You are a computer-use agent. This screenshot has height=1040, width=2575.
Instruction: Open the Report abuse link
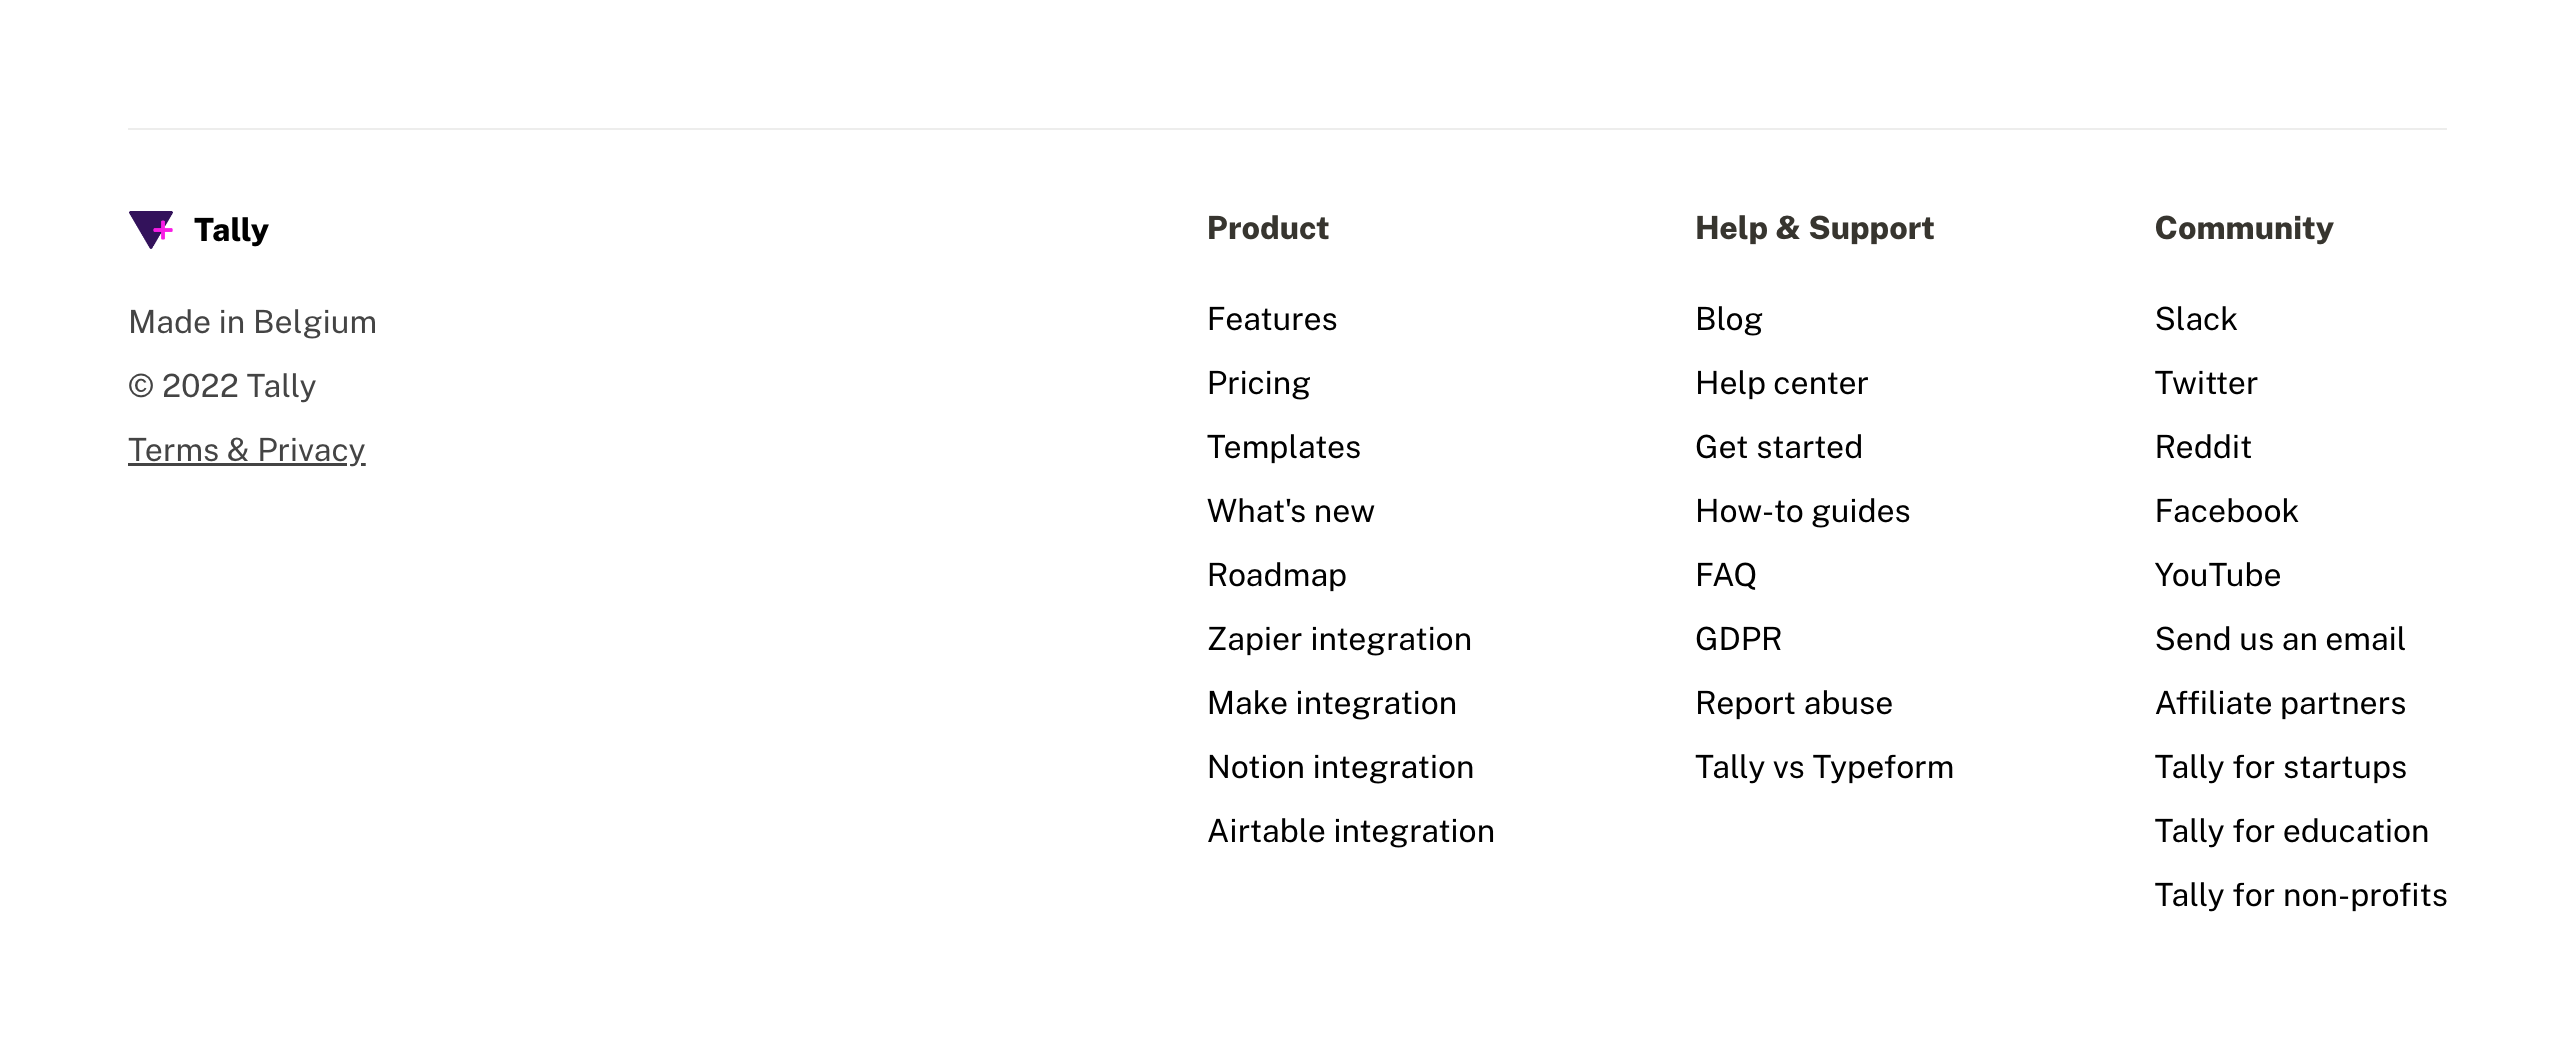[x=1793, y=703]
